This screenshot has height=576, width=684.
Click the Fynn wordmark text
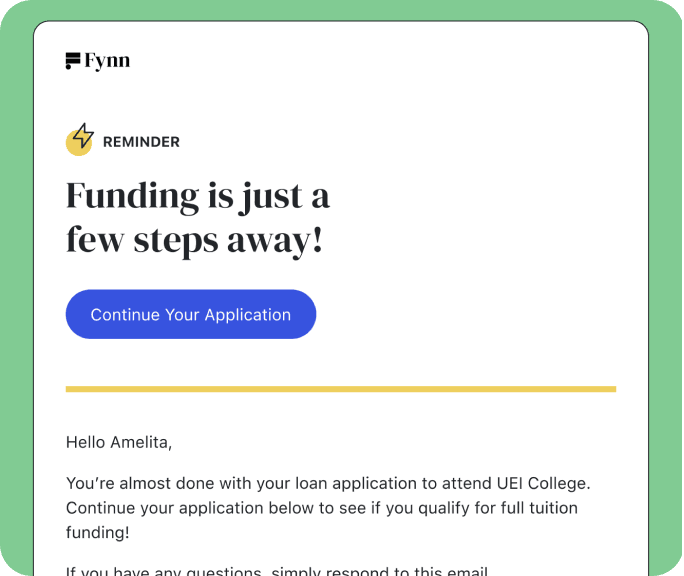point(108,61)
